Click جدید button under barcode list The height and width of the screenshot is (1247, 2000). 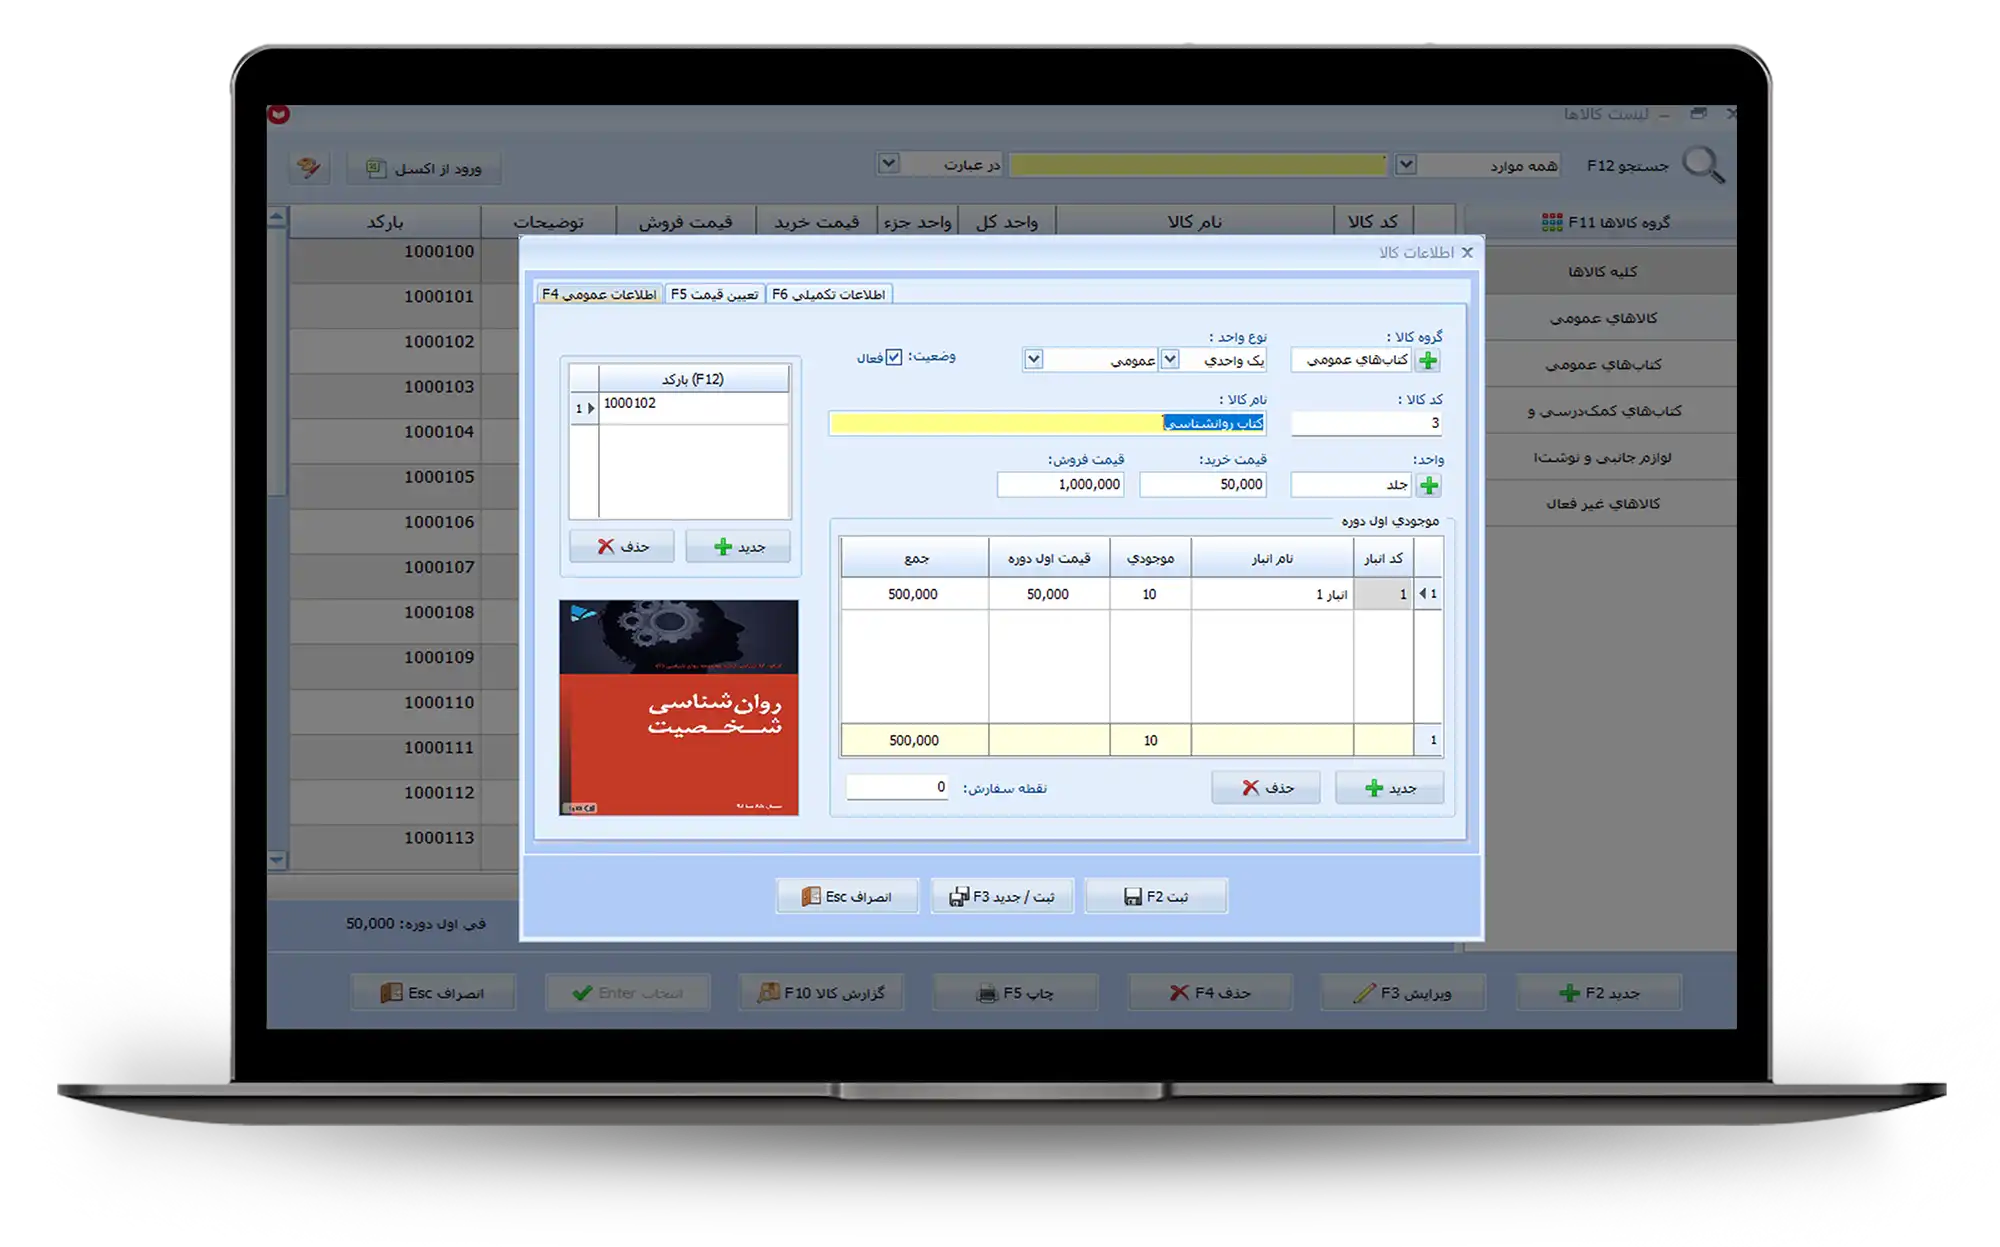[x=738, y=546]
